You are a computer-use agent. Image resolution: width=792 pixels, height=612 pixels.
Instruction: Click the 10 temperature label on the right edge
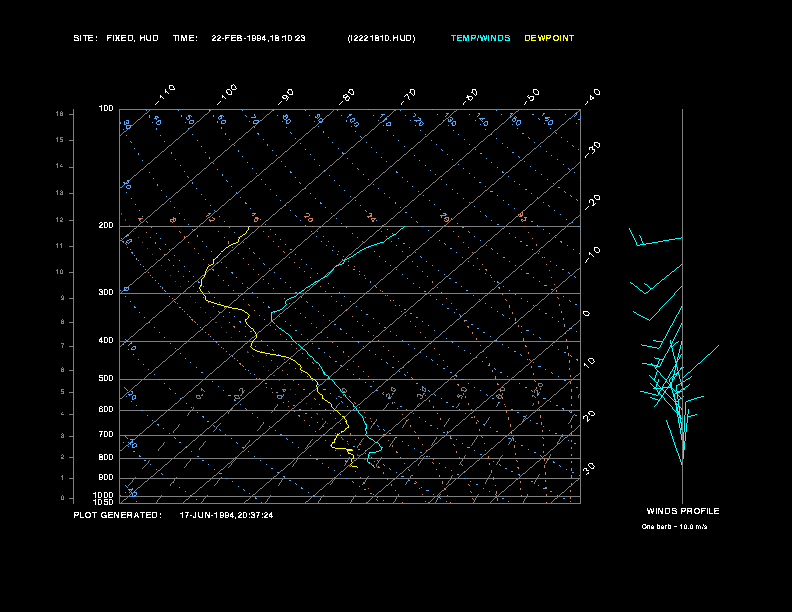[x=589, y=362]
